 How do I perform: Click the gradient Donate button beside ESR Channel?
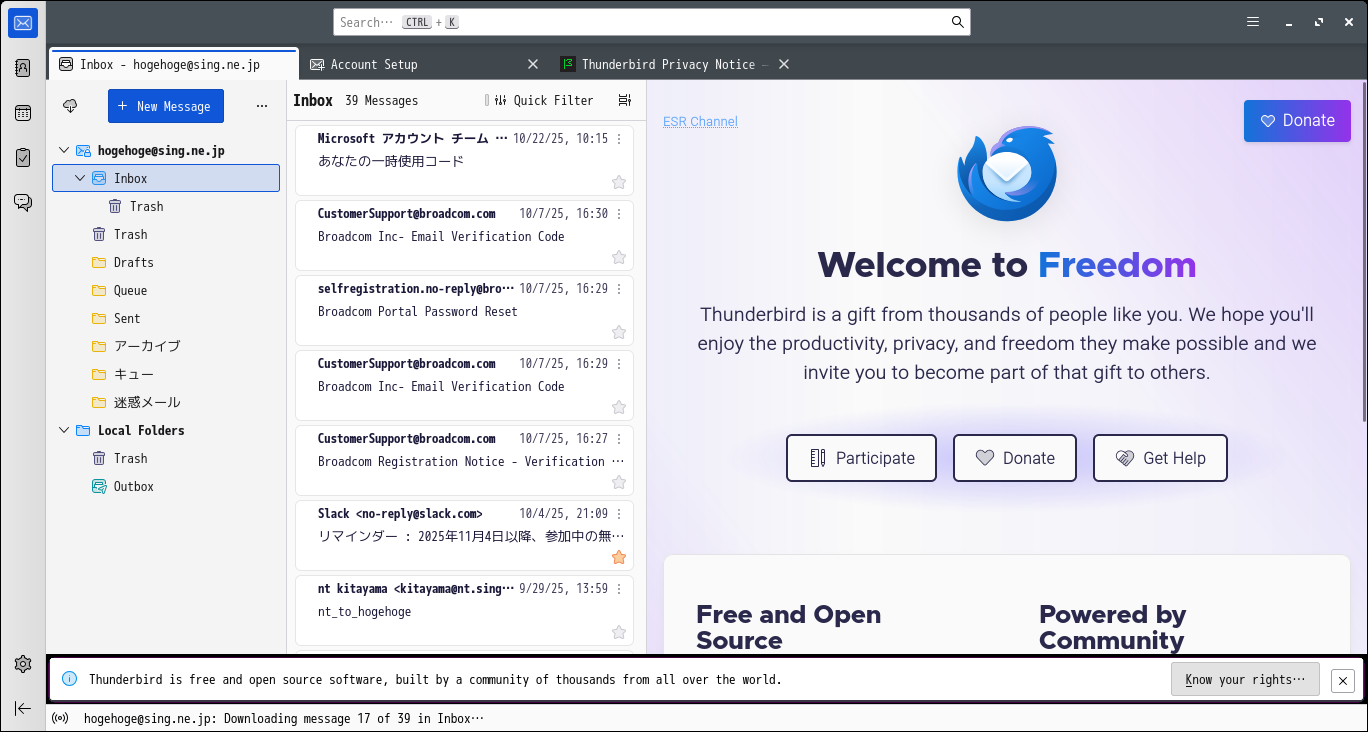[x=1297, y=120]
